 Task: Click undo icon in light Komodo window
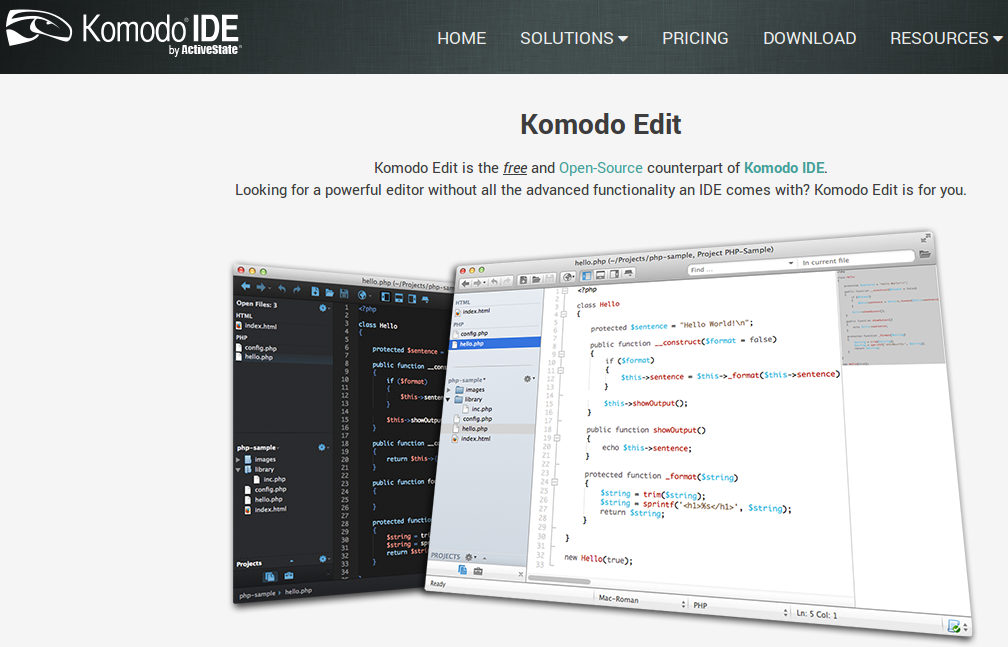(494, 281)
